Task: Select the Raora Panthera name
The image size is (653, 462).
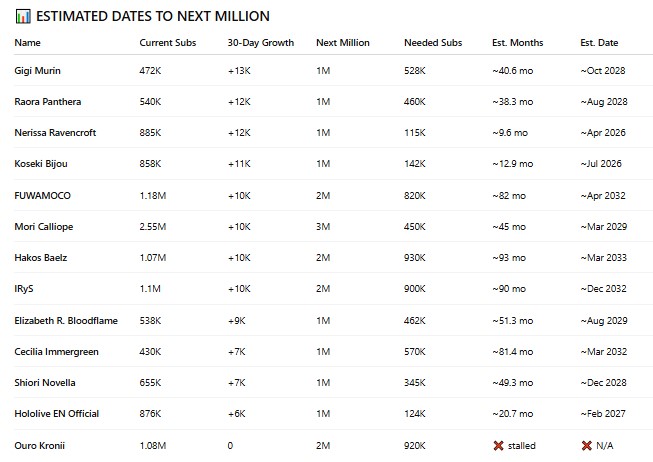Action: pos(47,101)
